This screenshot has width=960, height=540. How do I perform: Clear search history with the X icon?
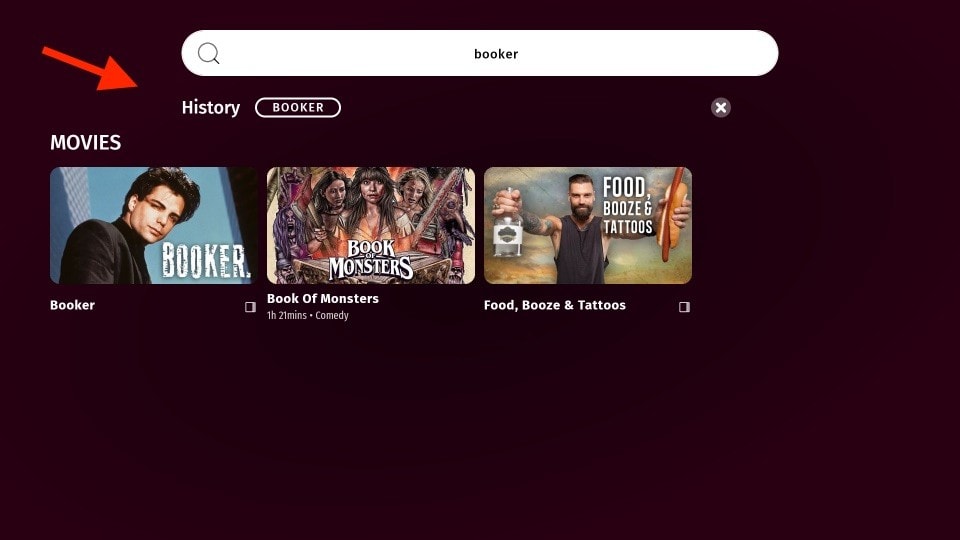point(721,107)
